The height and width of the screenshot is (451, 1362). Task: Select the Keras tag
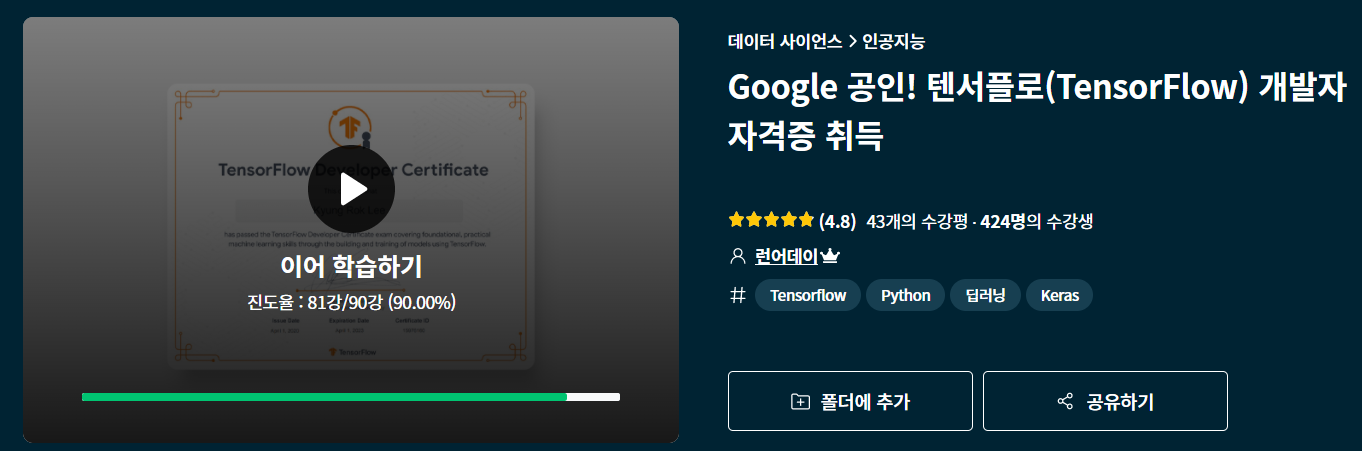(x=1060, y=295)
